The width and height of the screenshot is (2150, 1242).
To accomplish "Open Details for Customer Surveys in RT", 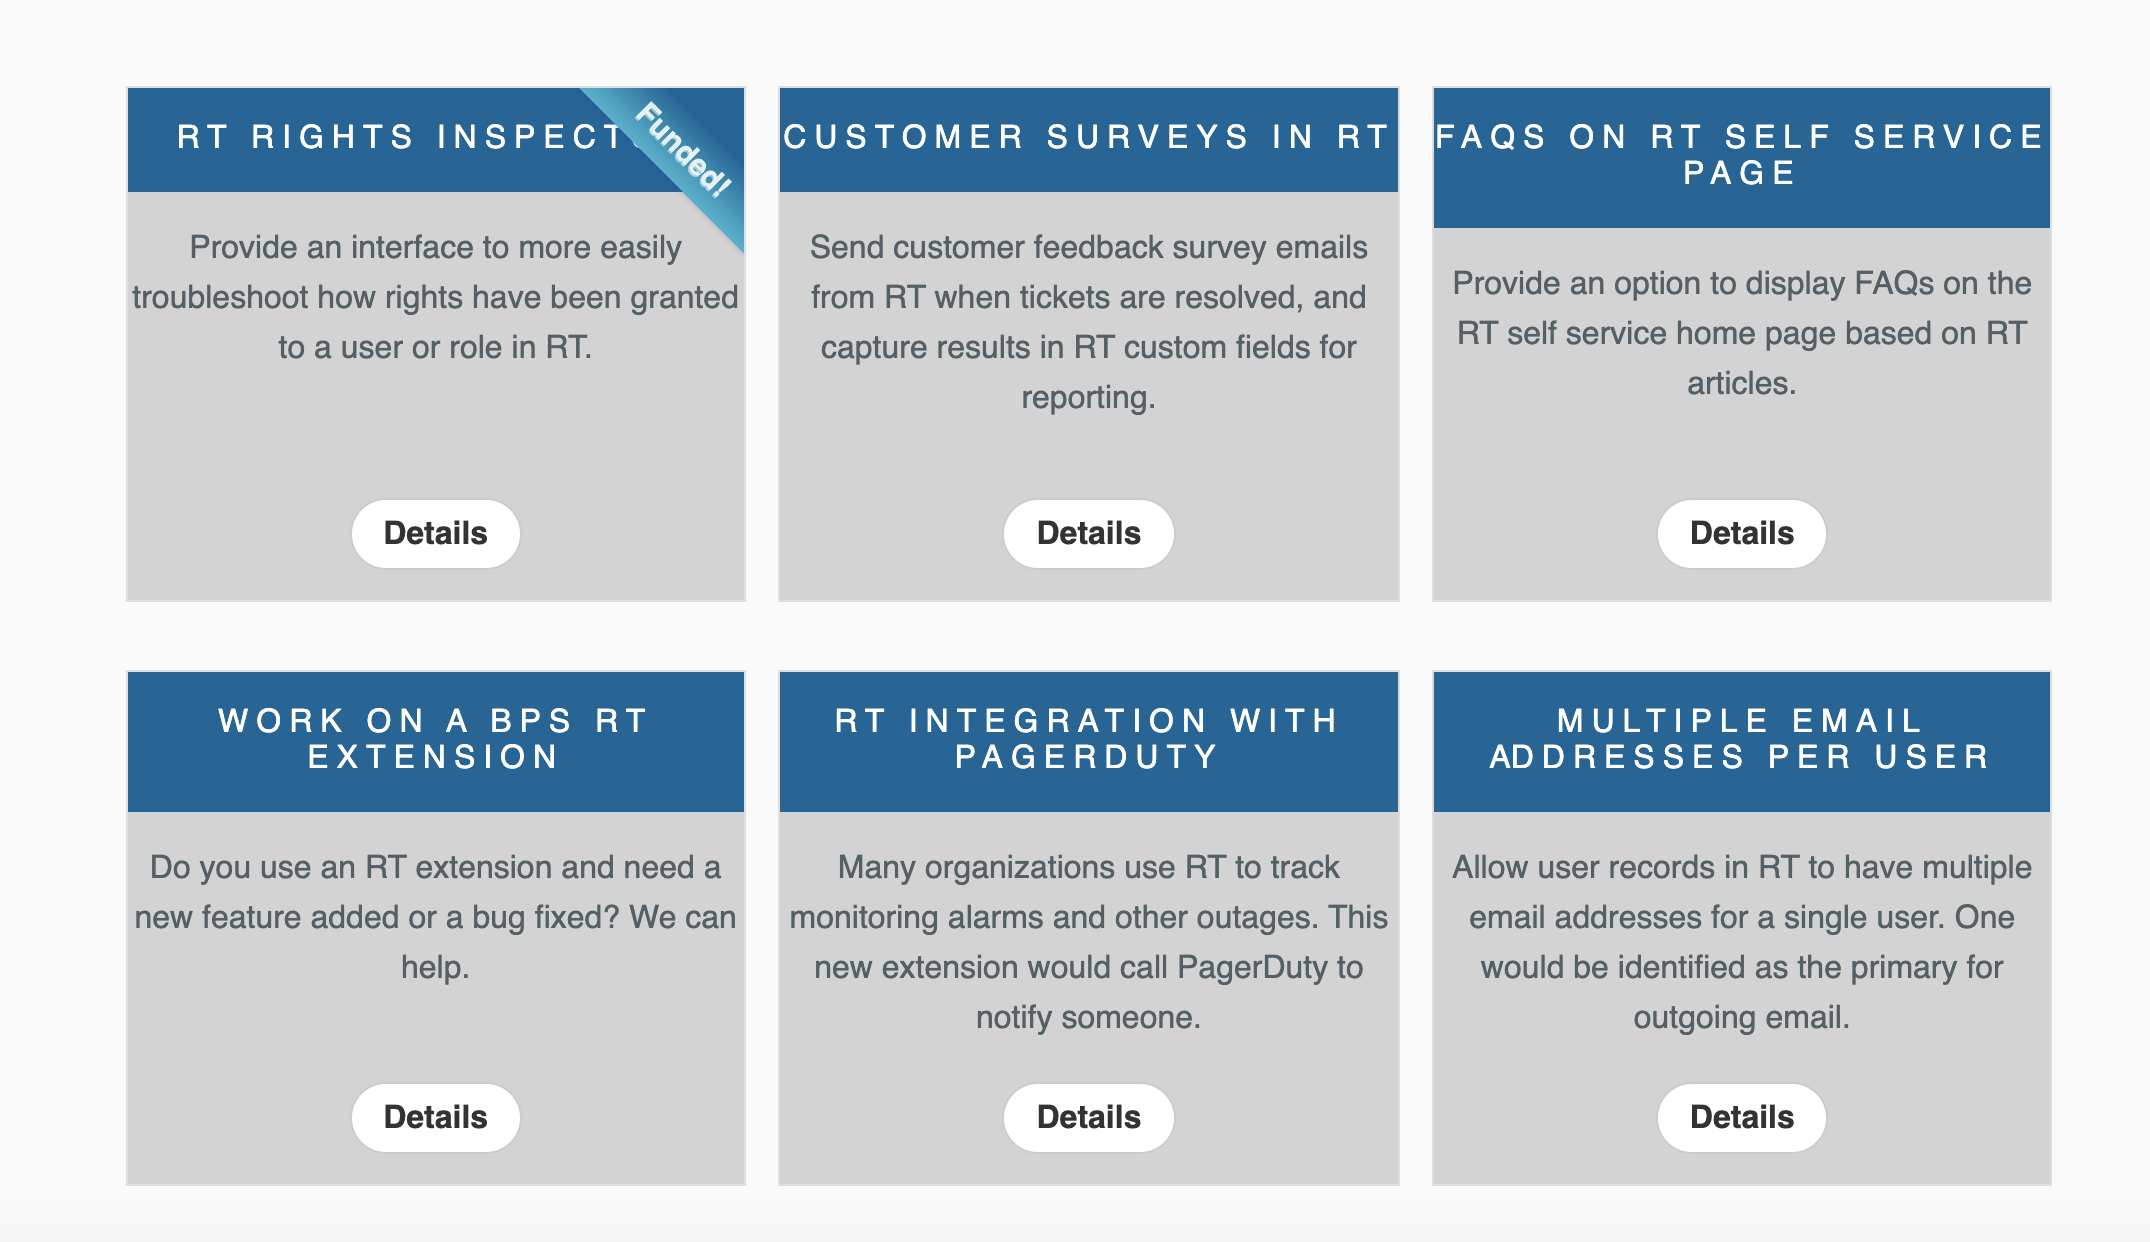I will (1088, 533).
